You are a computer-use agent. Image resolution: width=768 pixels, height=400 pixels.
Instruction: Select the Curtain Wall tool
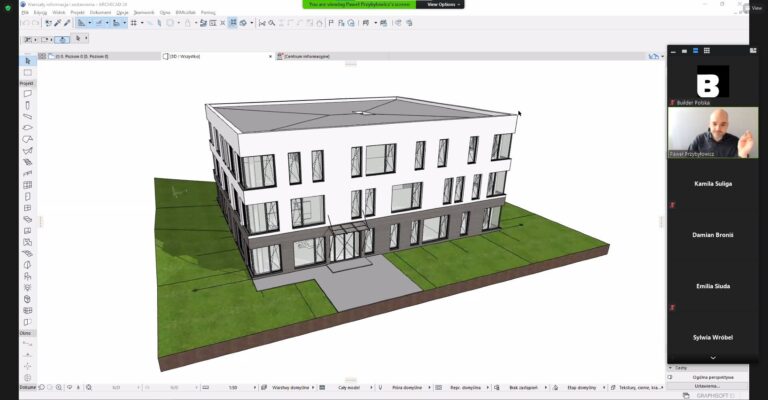(28, 185)
